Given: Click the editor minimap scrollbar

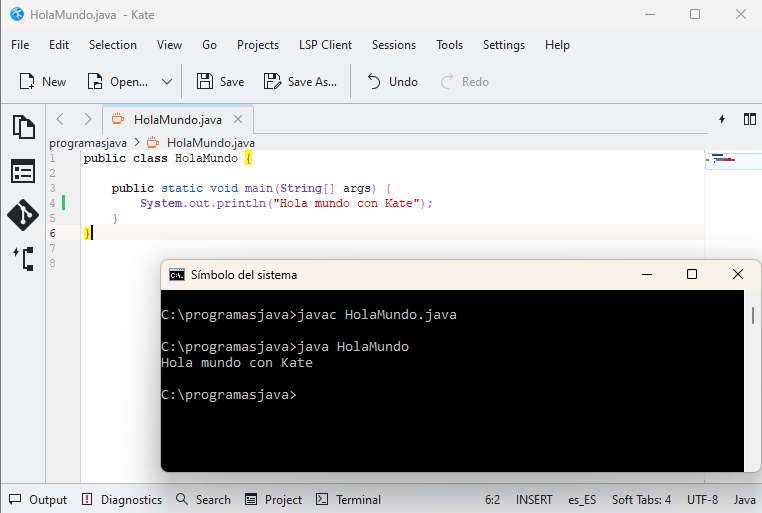Looking at the screenshot, I should 733,160.
